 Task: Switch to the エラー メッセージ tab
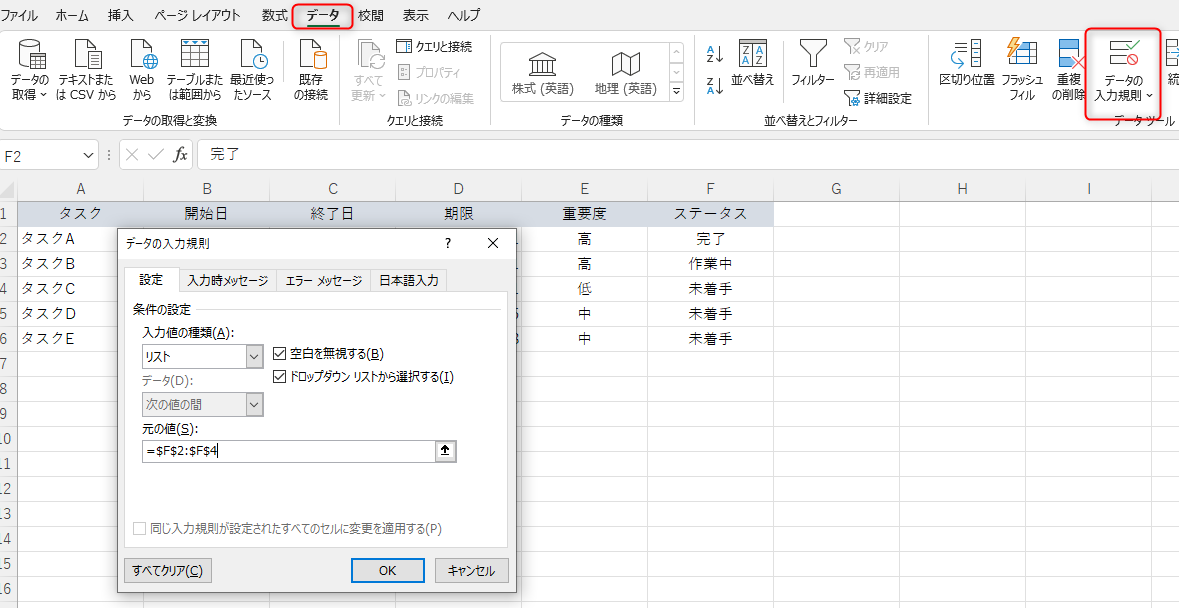[323, 281]
